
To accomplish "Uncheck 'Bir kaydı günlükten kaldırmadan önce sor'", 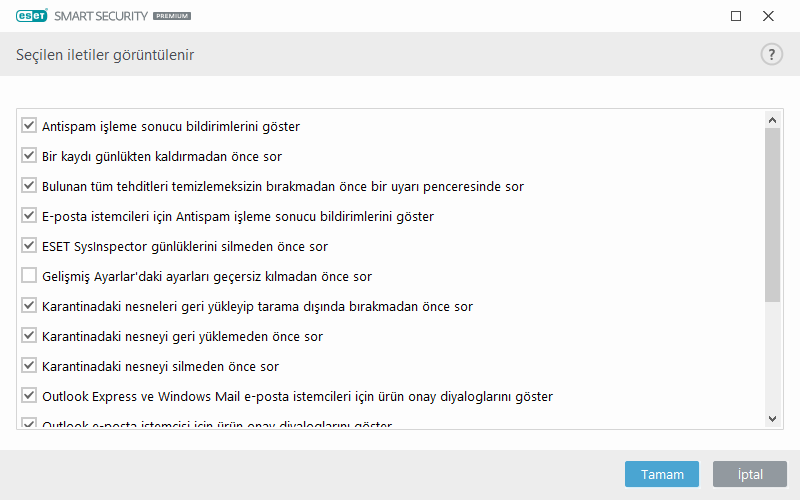I will click(29, 156).
